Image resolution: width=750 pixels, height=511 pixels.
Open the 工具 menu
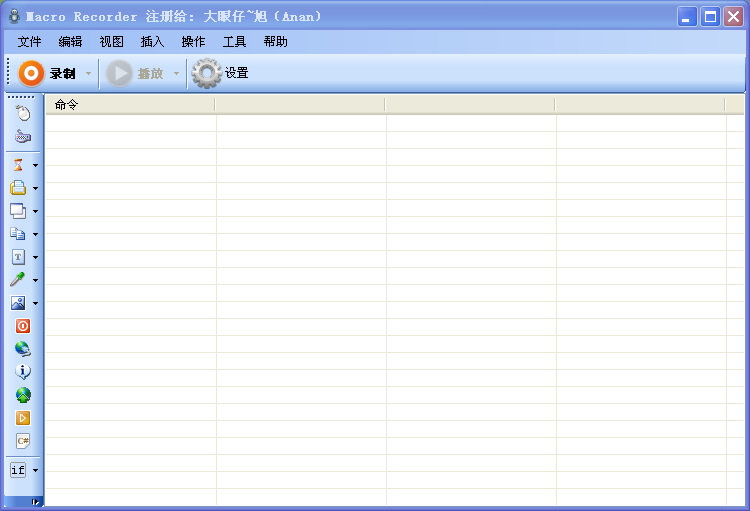[x=234, y=42]
